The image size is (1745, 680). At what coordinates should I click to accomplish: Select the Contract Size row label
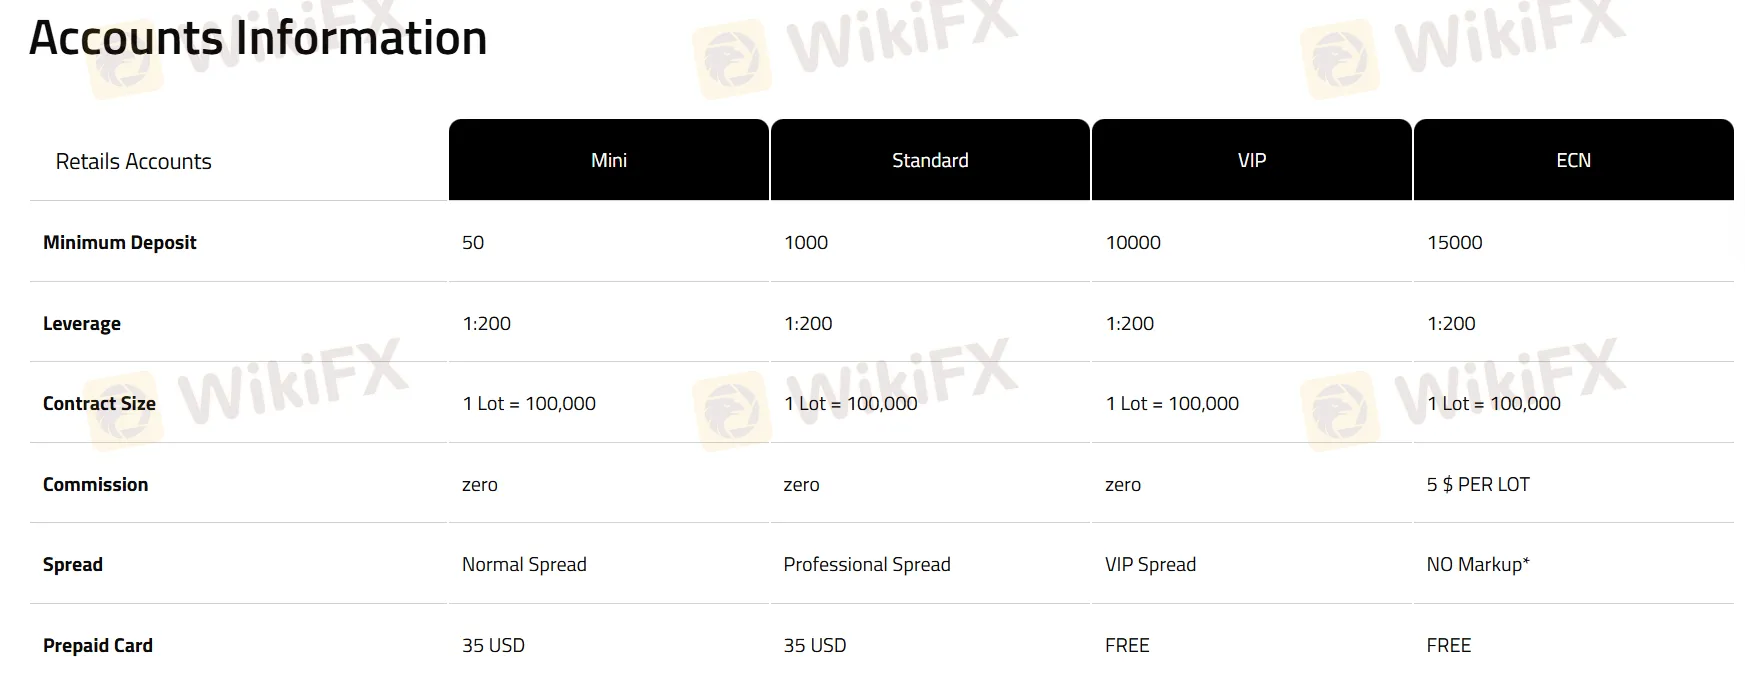click(x=99, y=403)
